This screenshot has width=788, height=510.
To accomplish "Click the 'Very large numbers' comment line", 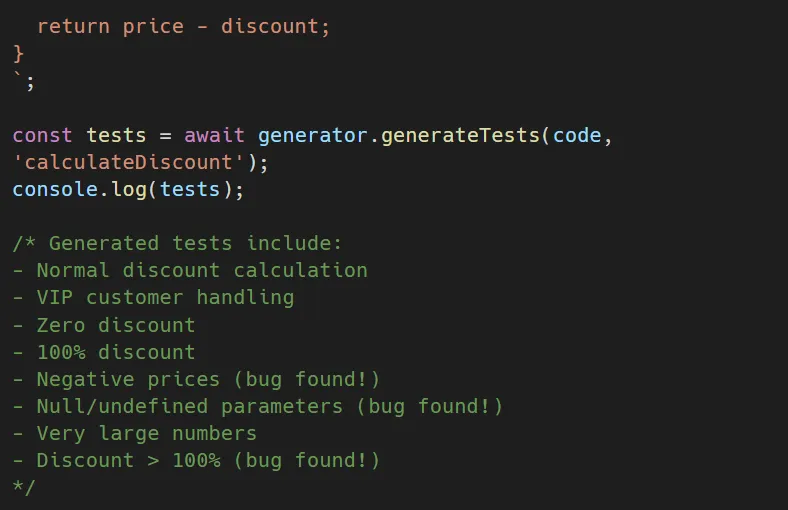I will (147, 433).
